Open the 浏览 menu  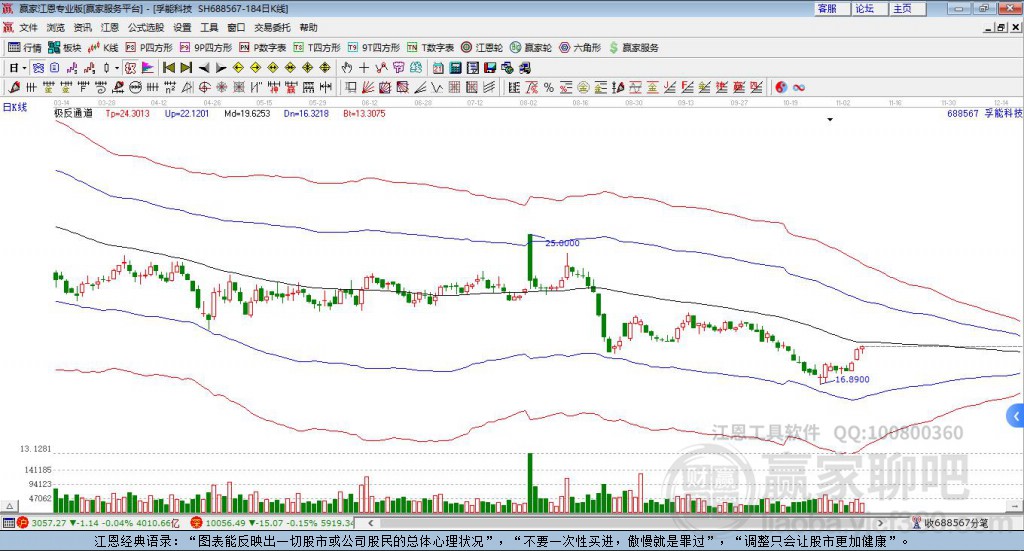(56, 27)
